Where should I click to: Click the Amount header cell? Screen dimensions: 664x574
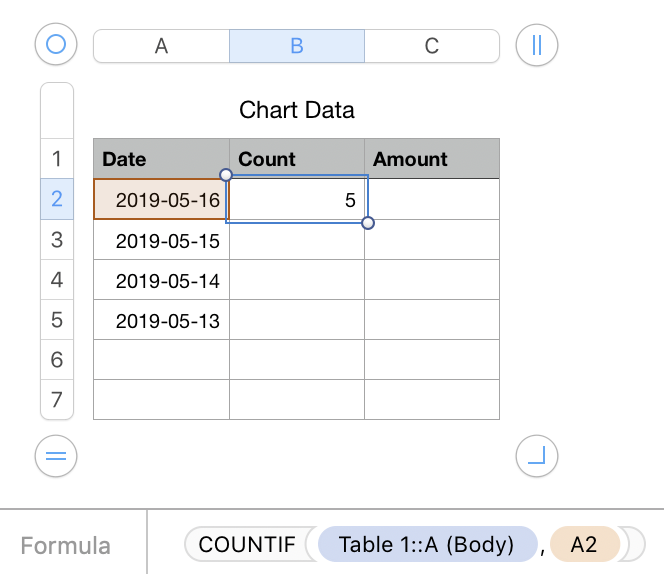point(431,159)
